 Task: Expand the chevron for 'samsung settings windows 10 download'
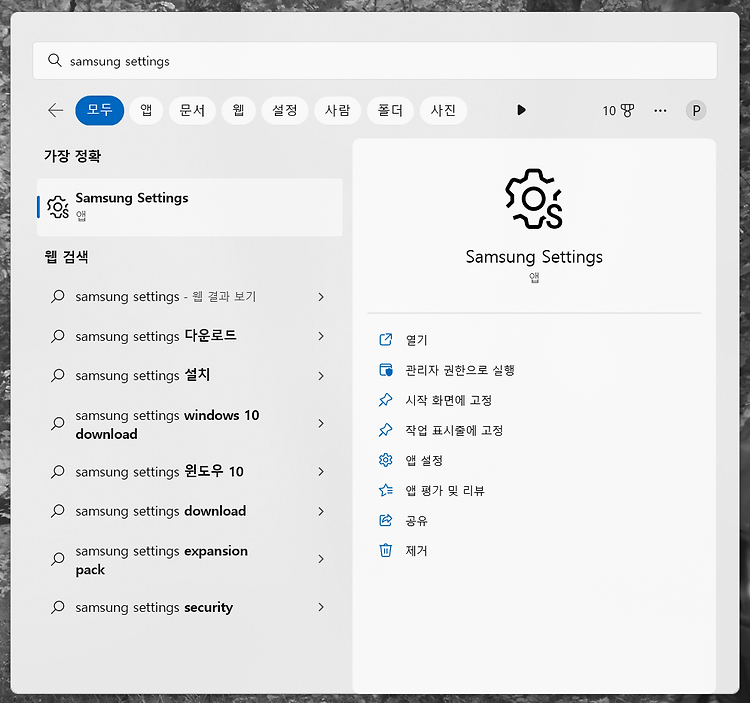click(321, 423)
